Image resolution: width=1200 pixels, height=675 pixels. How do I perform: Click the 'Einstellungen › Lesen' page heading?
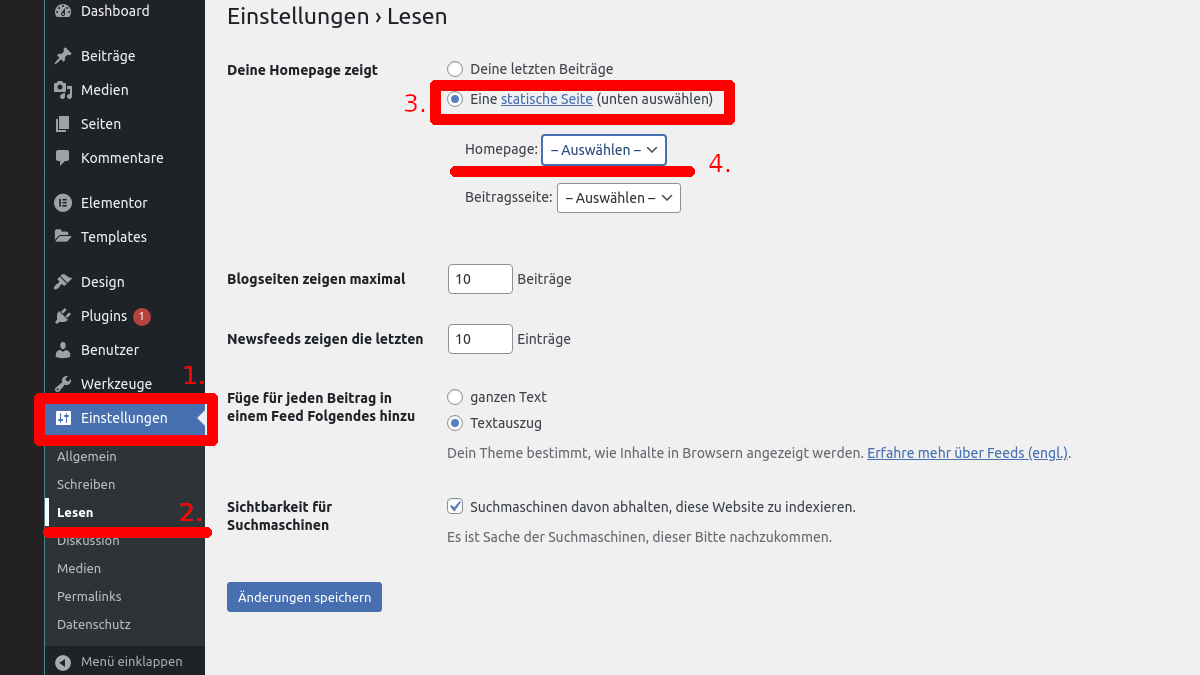(x=337, y=16)
